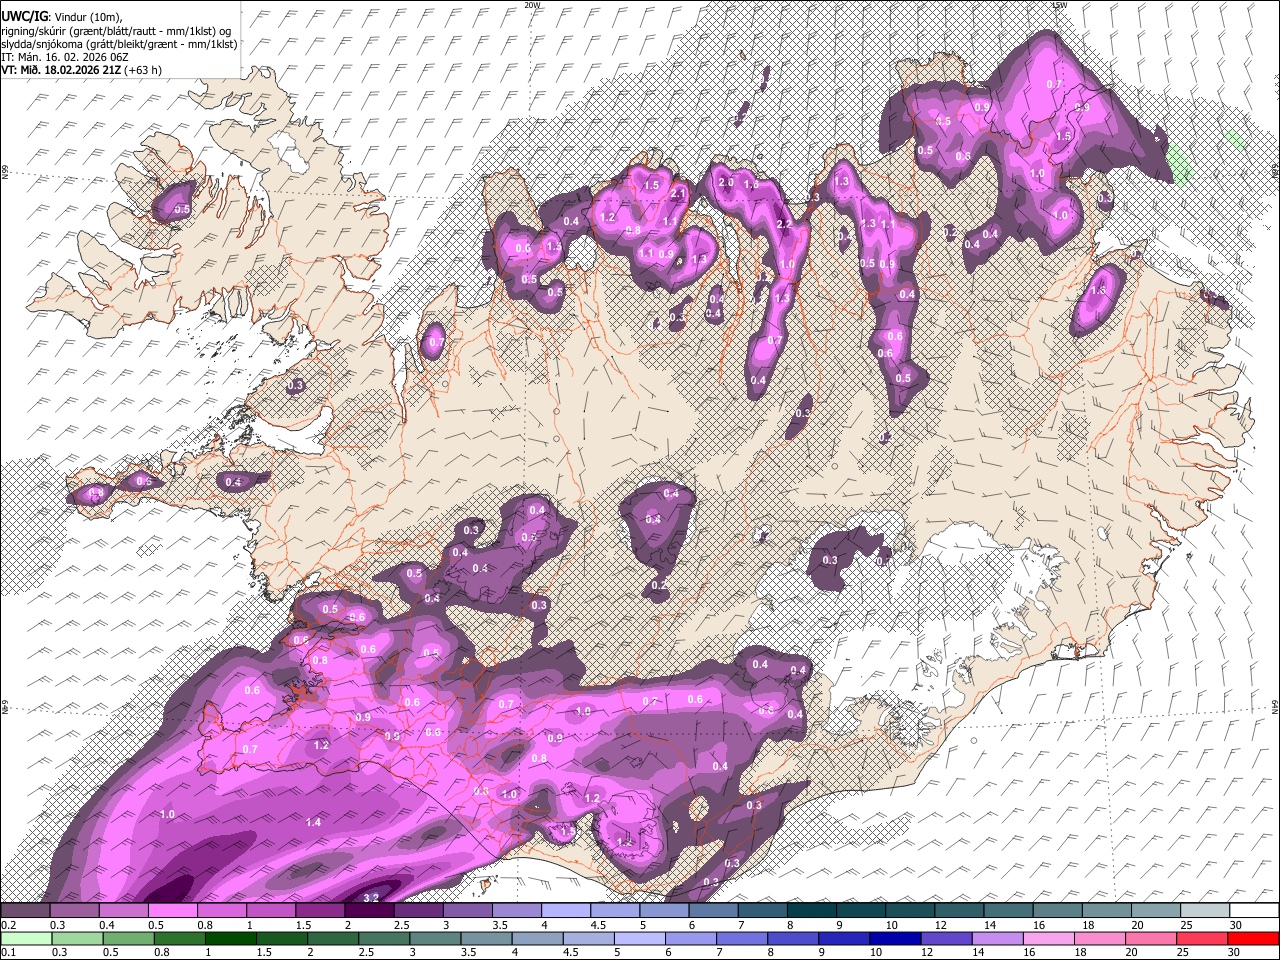The image size is (1280, 960).
Task: Click the bright pink swatch between 0.5 and 0.8
Action: [x=173, y=910]
